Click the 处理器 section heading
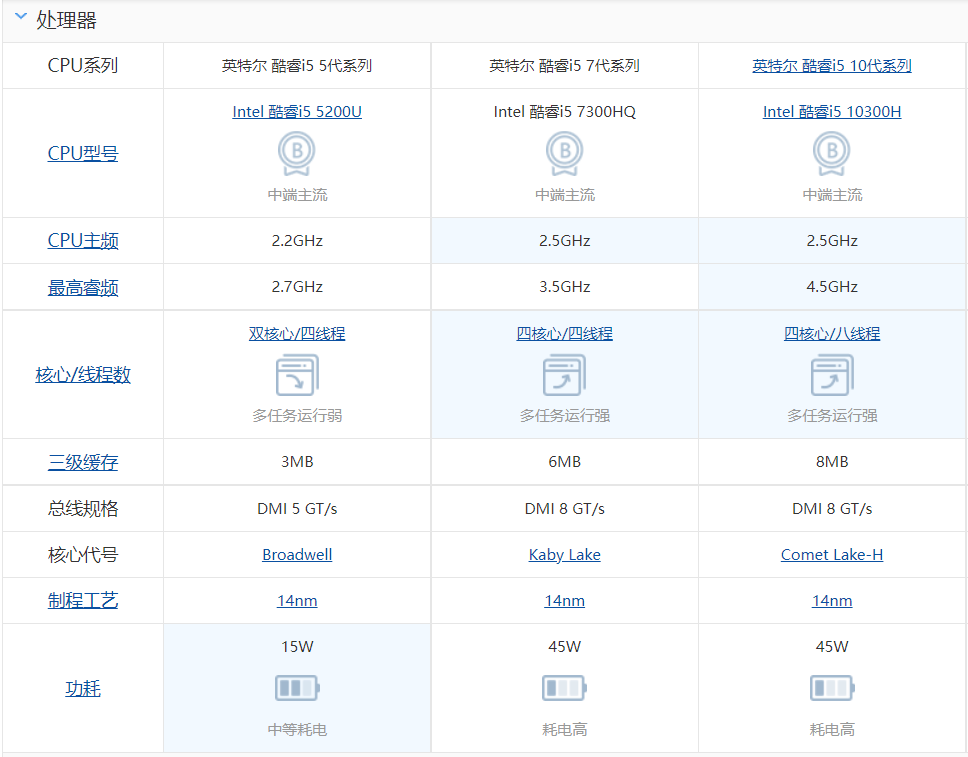This screenshot has height=757, width=968. [x=66, y=20]
